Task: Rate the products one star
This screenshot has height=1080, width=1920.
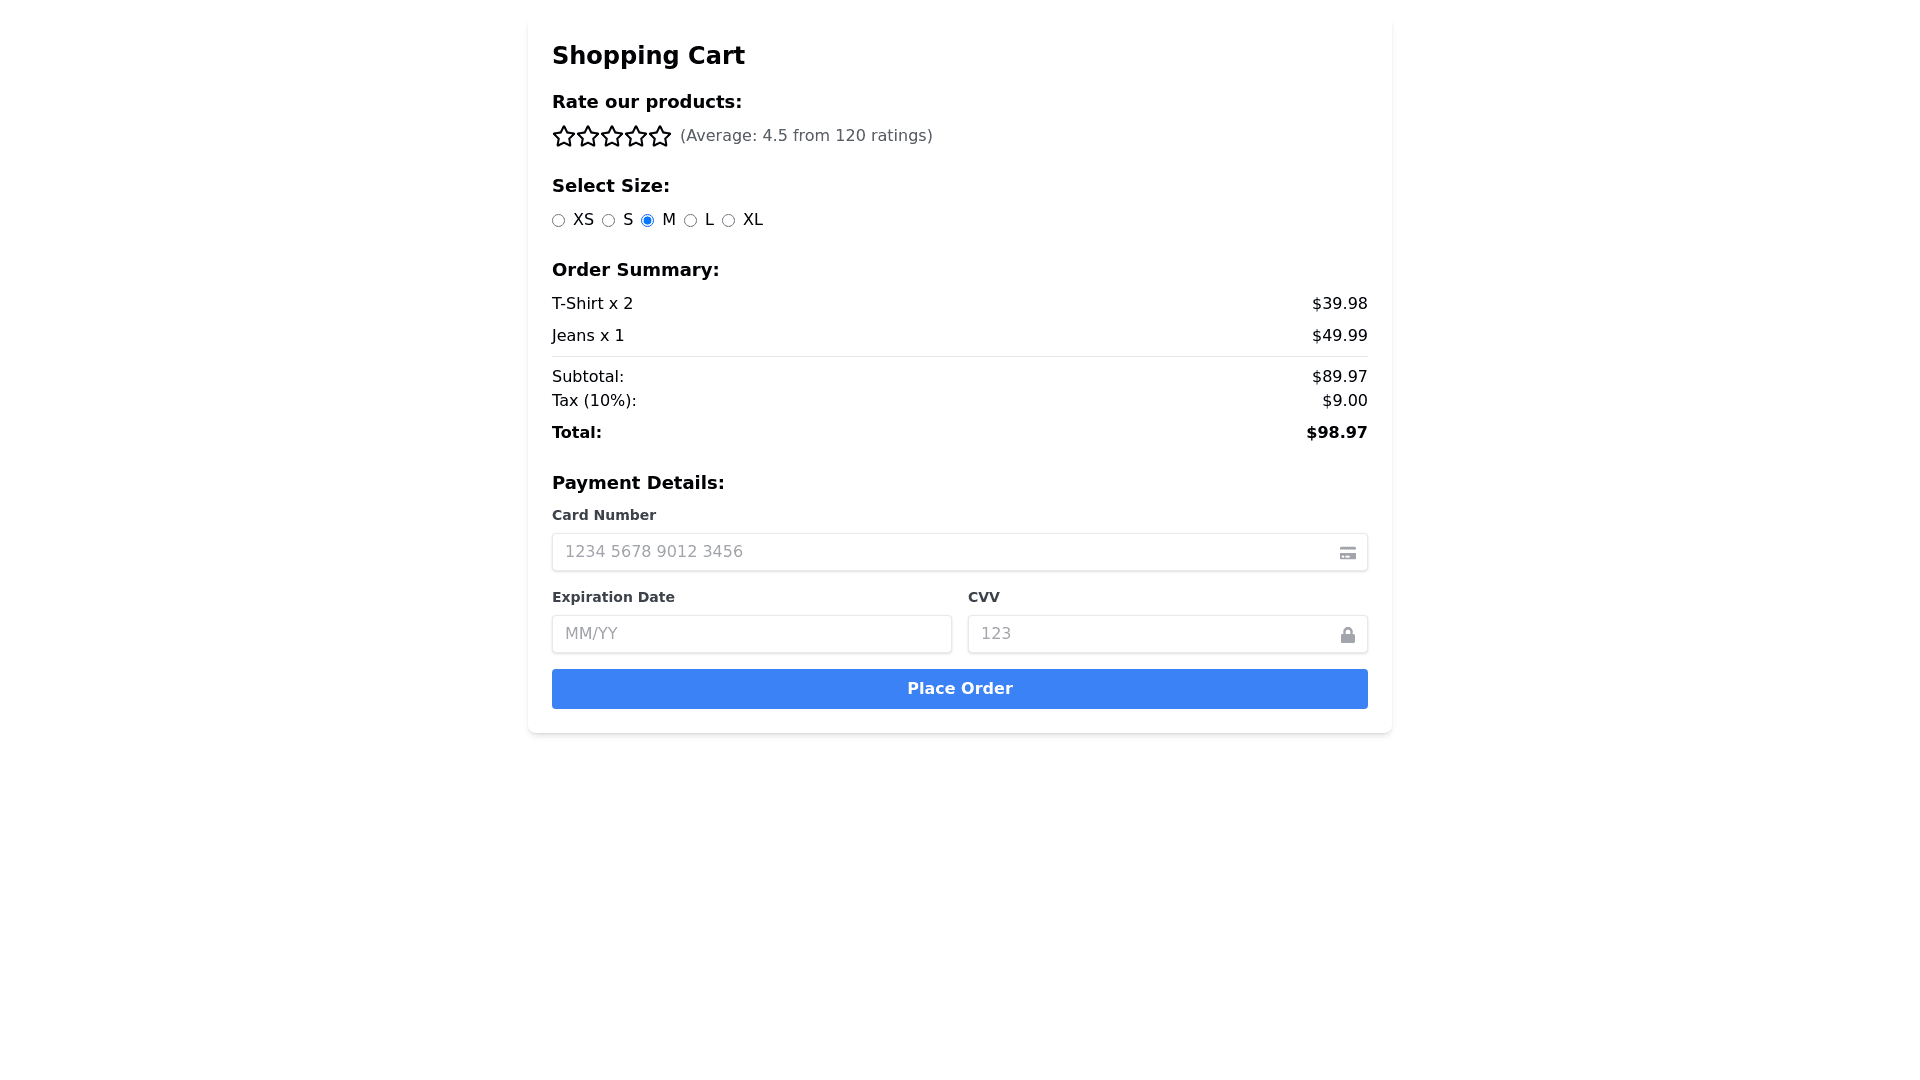Action: point(564,136)
